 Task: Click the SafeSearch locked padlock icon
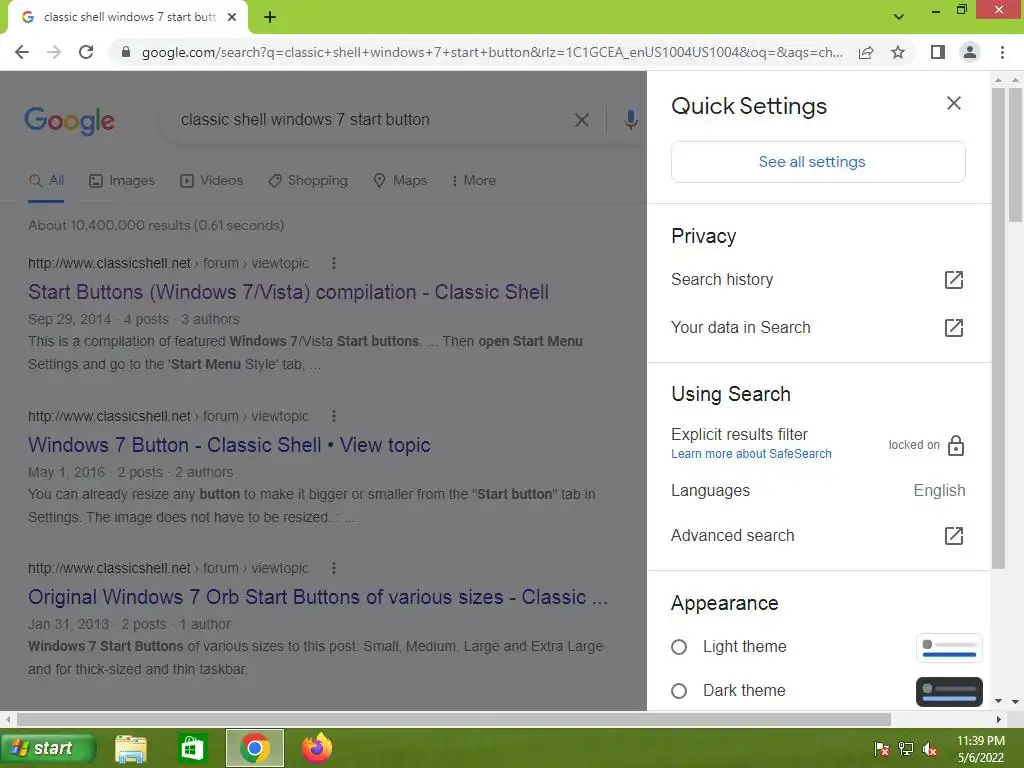click(x=955, y=445)
